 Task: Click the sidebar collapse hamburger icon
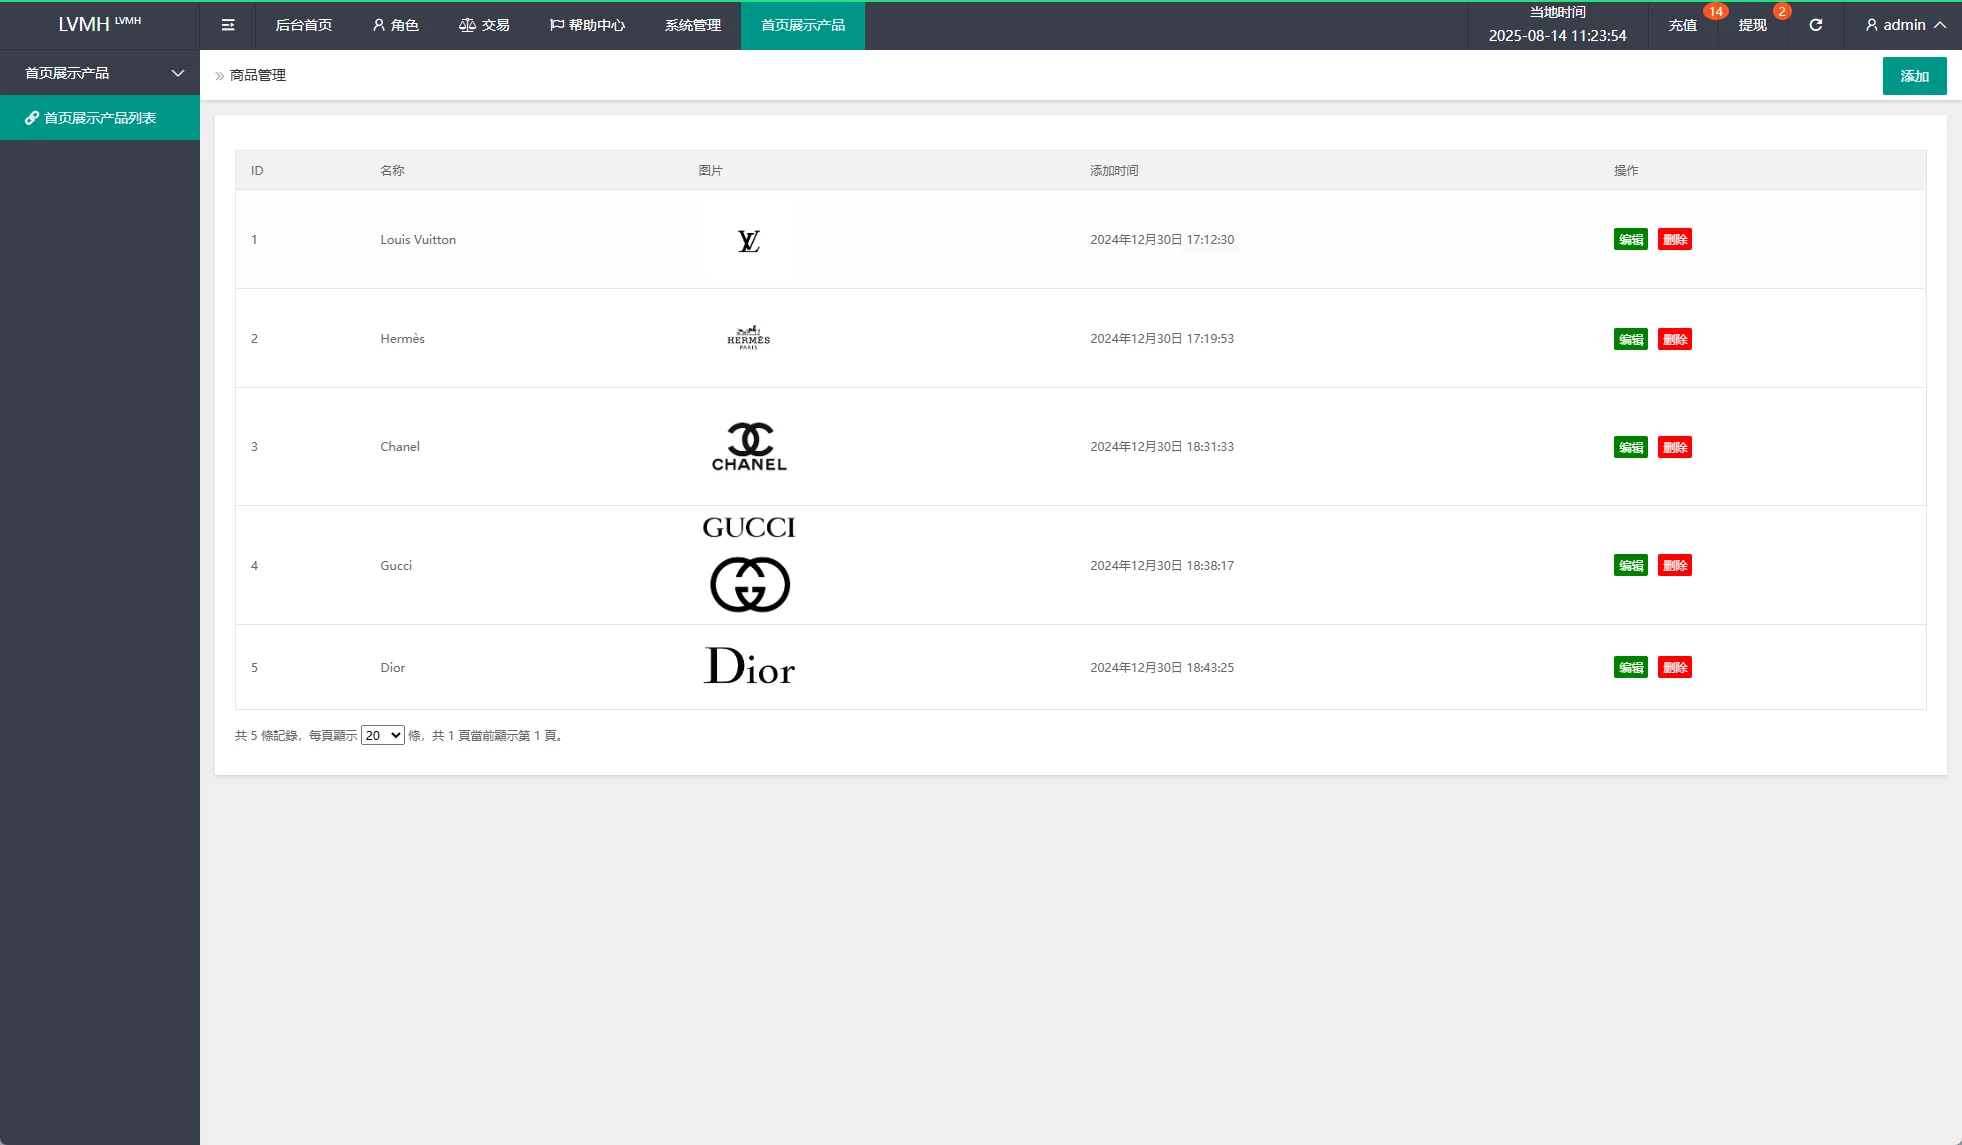228,25
